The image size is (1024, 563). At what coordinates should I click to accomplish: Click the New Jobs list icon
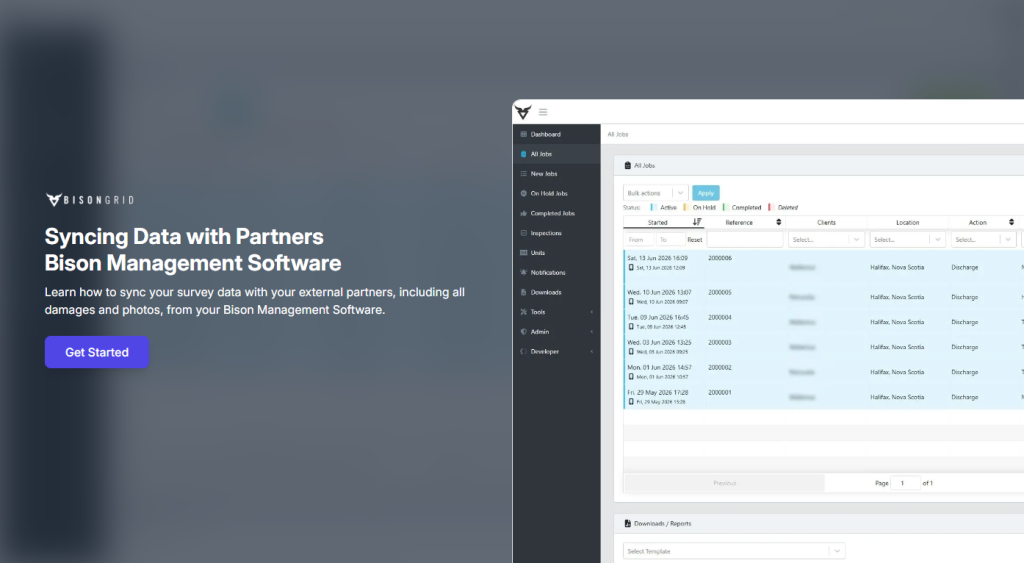pyautogui.click(x=523, y=174)
